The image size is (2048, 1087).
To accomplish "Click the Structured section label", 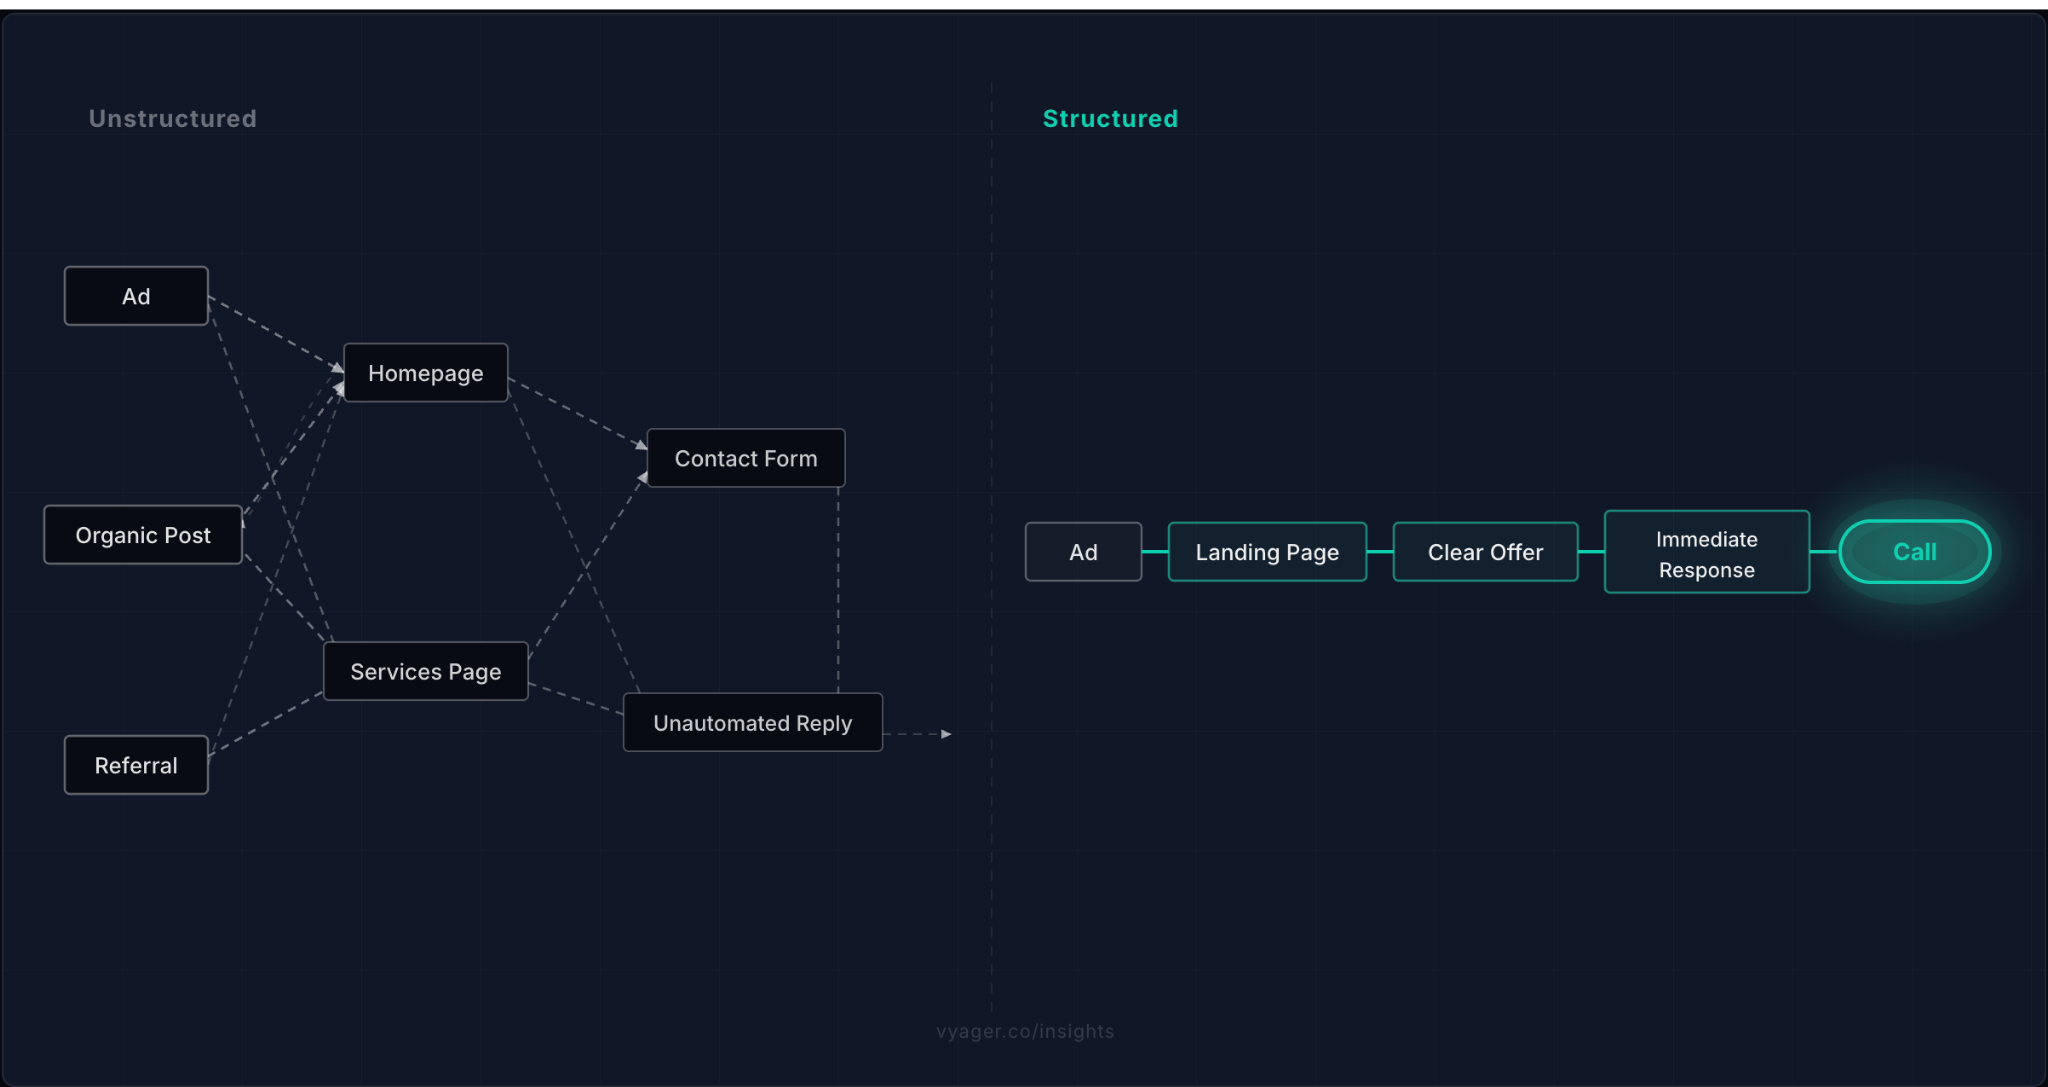I will 1110,118.
